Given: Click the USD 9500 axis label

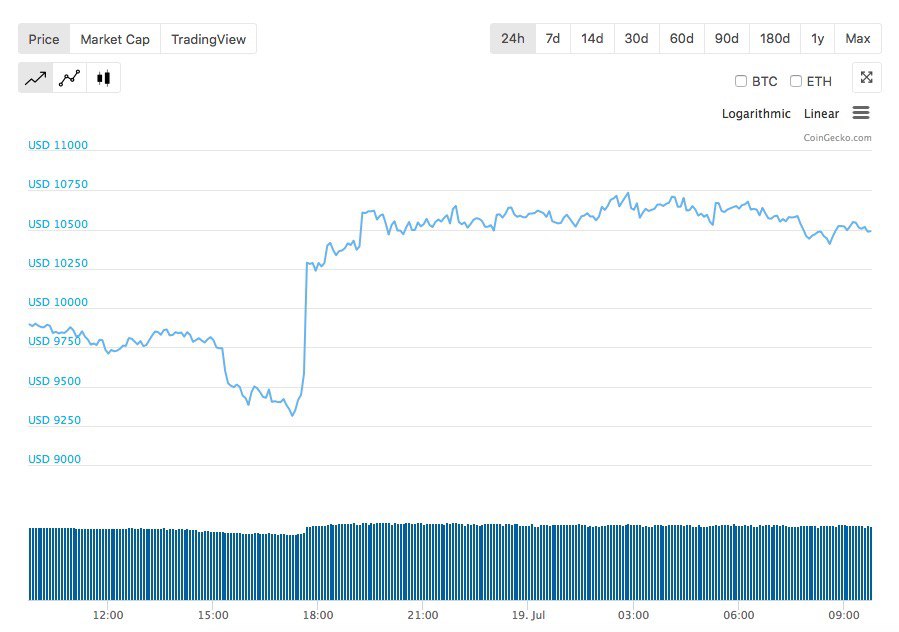Looking at the screenshot, I should (x=54, y=381).
